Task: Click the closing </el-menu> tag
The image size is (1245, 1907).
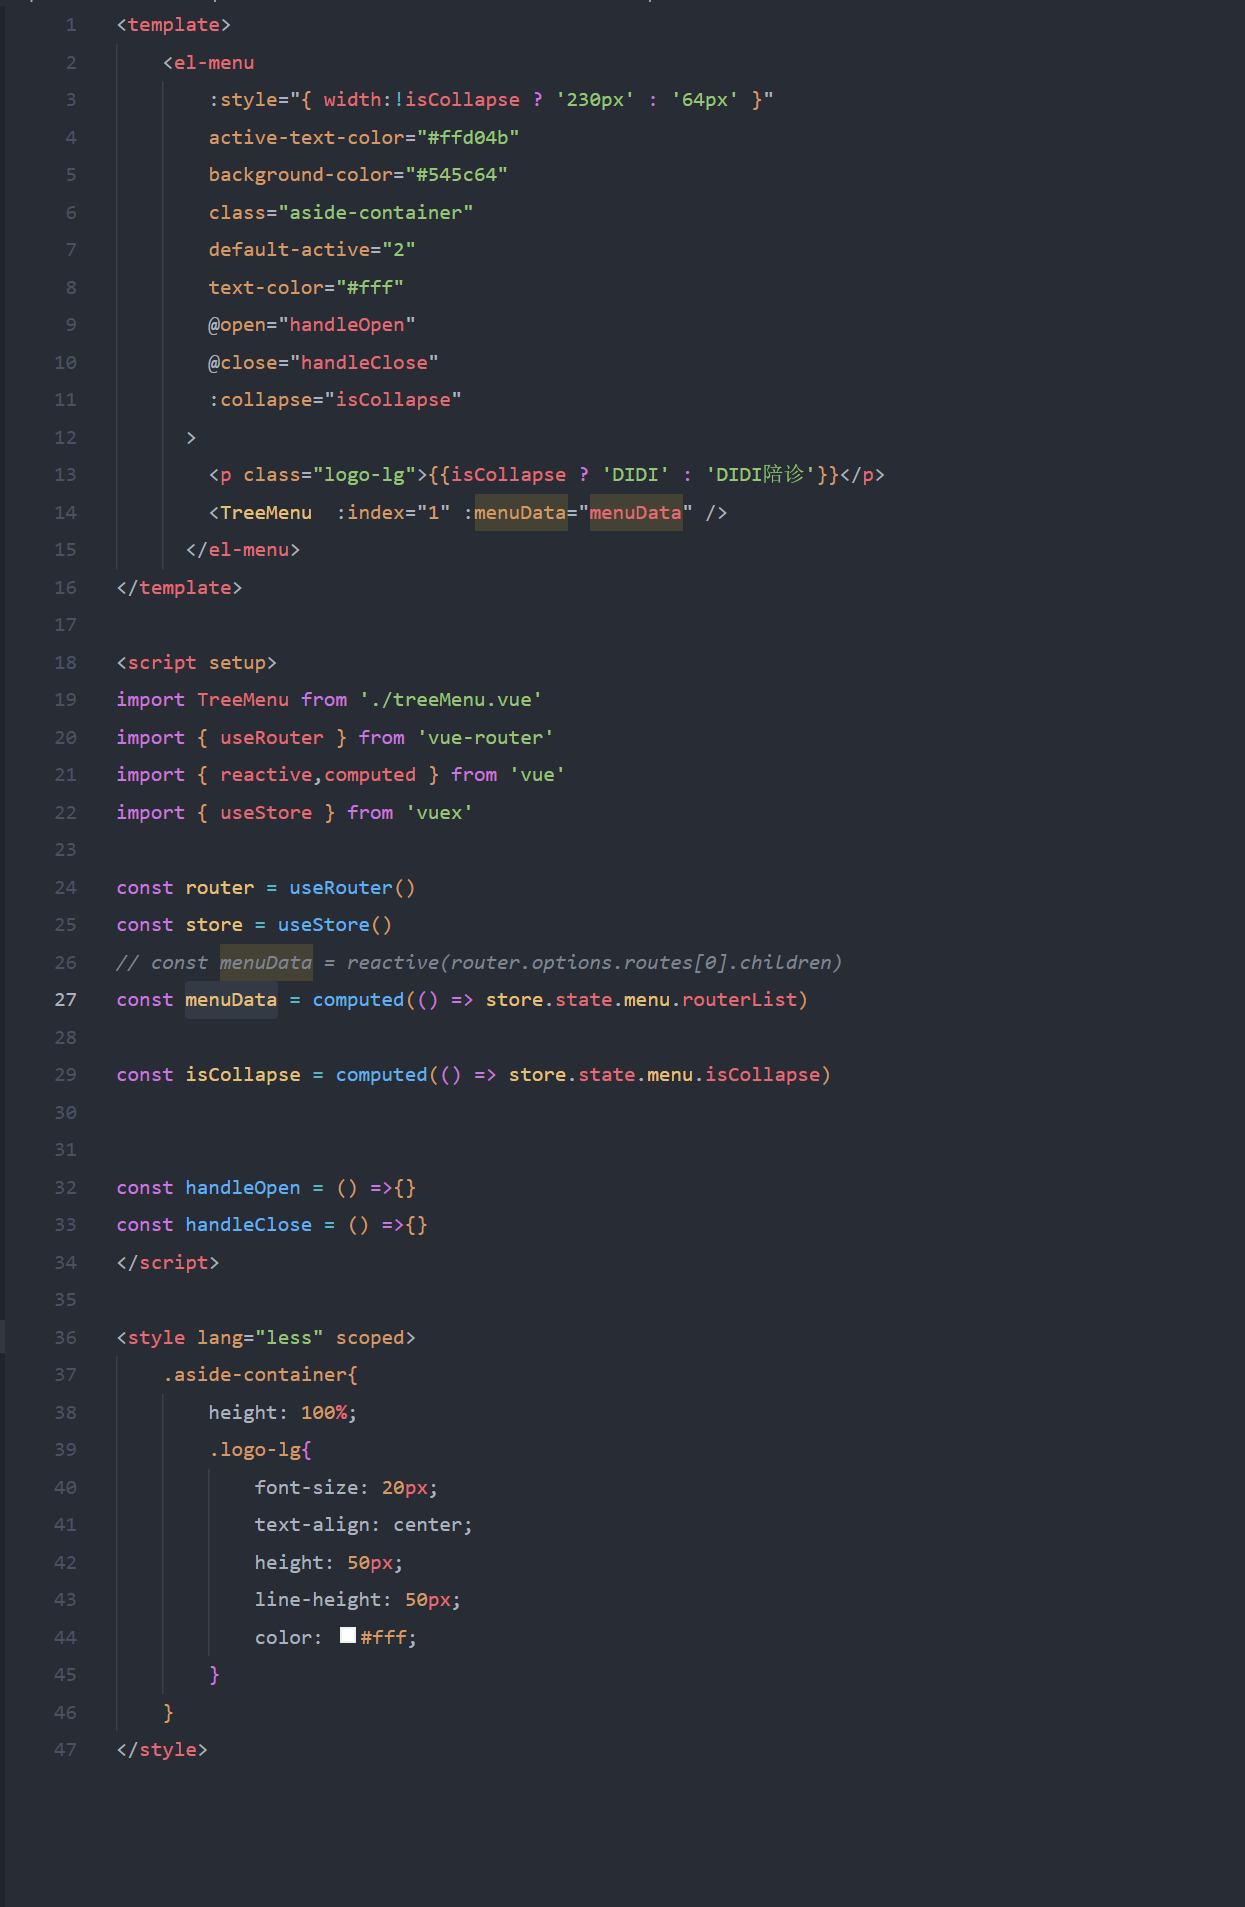Action: coord(243,549)
